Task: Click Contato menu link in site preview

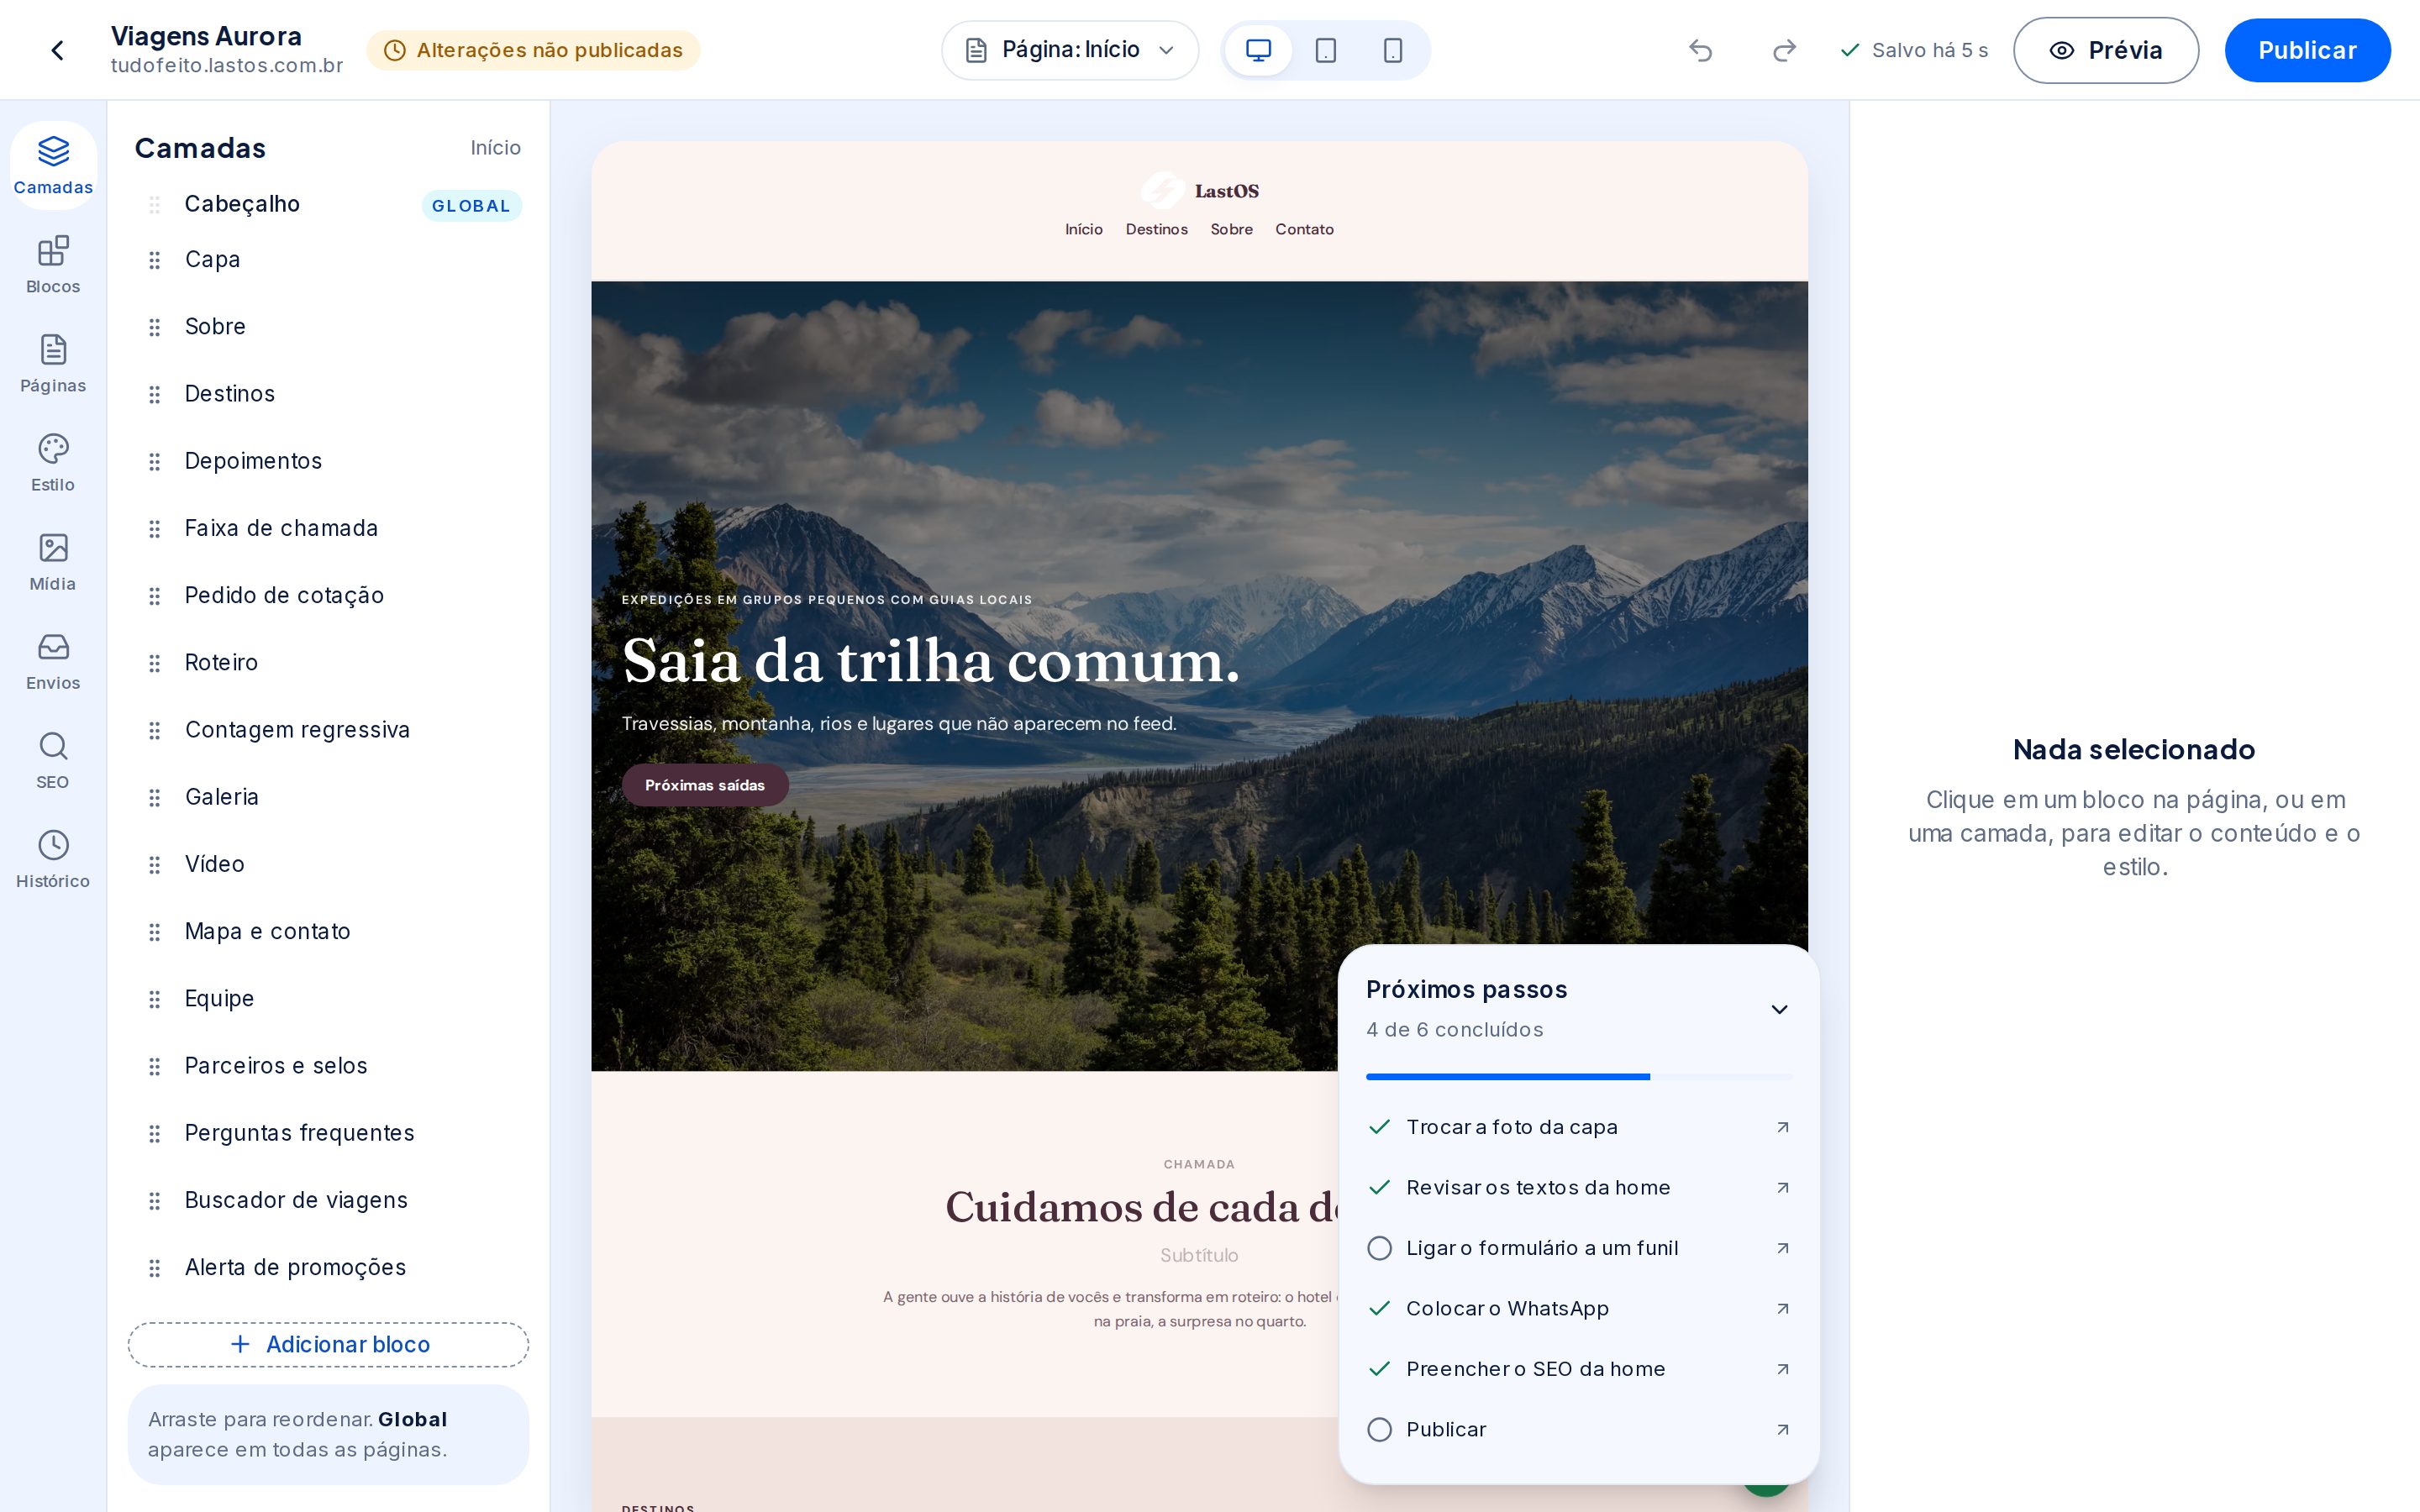Action: click(1304, 229)
